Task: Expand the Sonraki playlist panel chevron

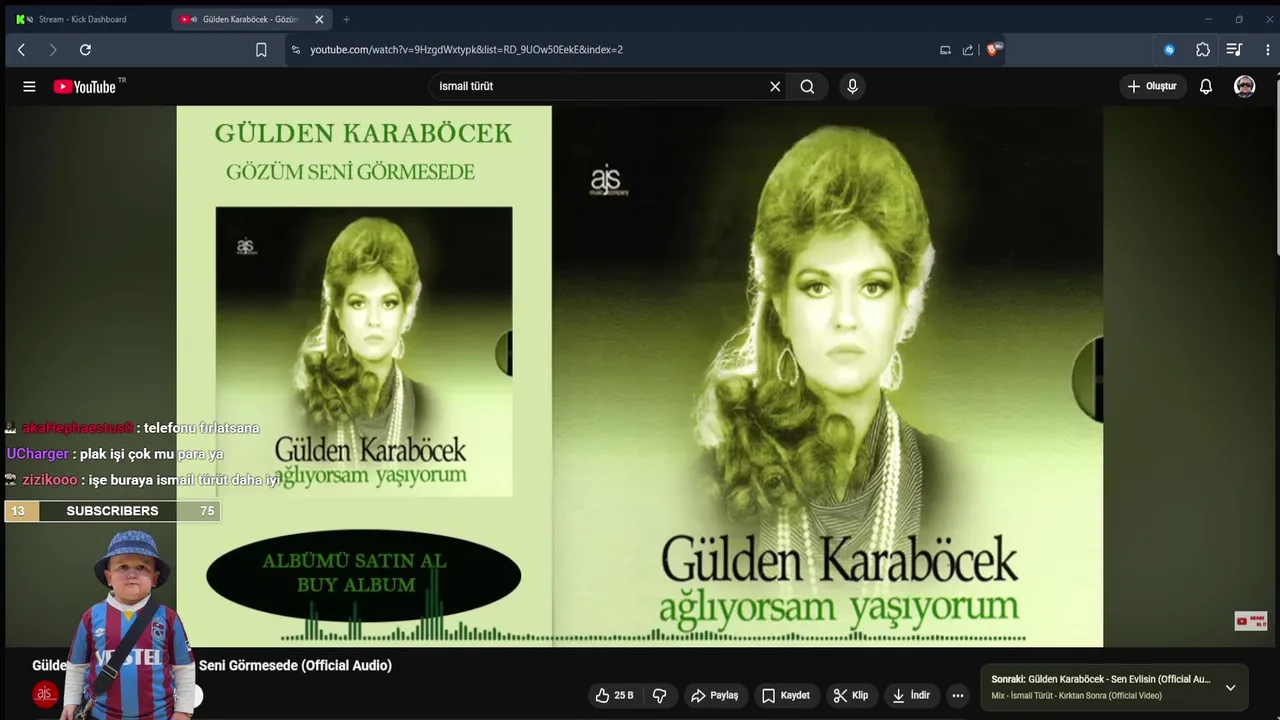Action: [x=1230, y=687]
